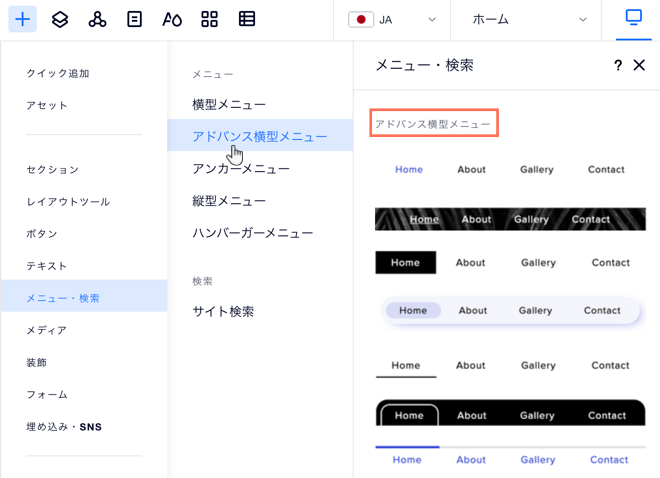Click the 検索 group label
This screenshot has height=478, width=660.
pyautogui.click(x=202, y=281)
